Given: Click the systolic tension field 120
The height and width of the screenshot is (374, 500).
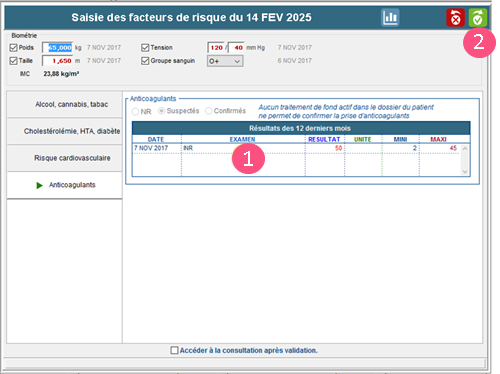Looking at the screenshot, I should tap(216, 48).
